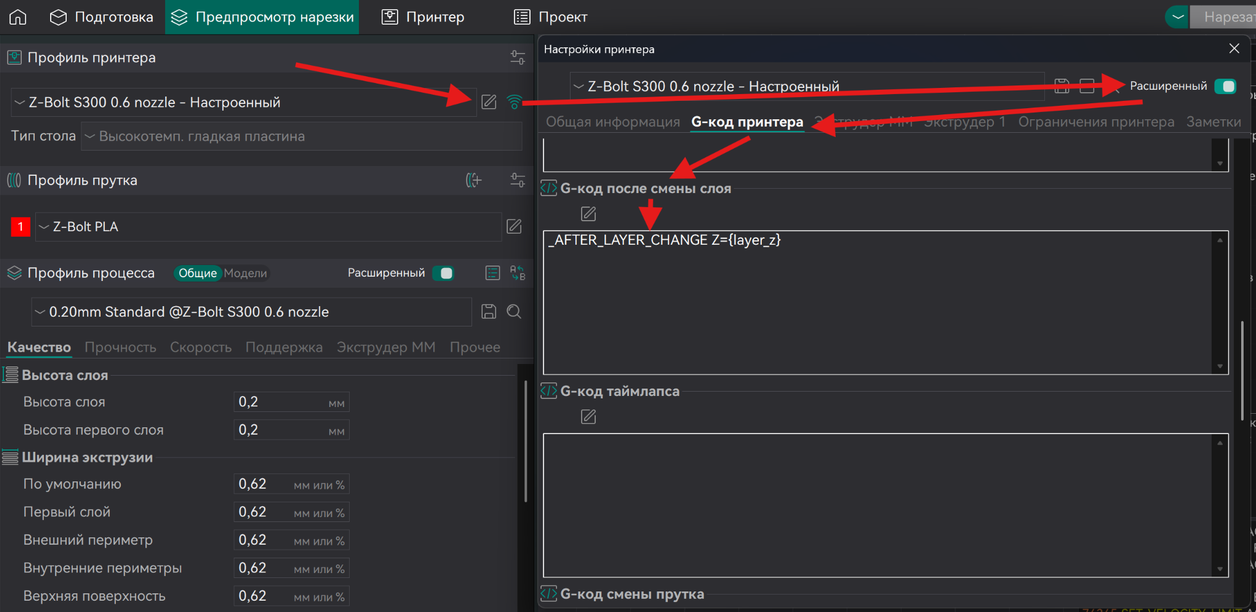Click the filament spool section icon
Image resolution: width=1256 pixels, height=612 pixels.
click(x=14, y=181)
